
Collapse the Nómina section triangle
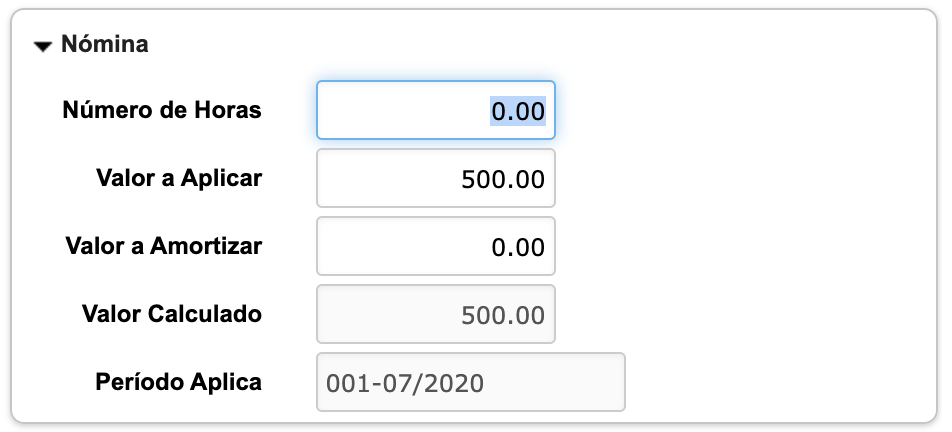[43, 46]
